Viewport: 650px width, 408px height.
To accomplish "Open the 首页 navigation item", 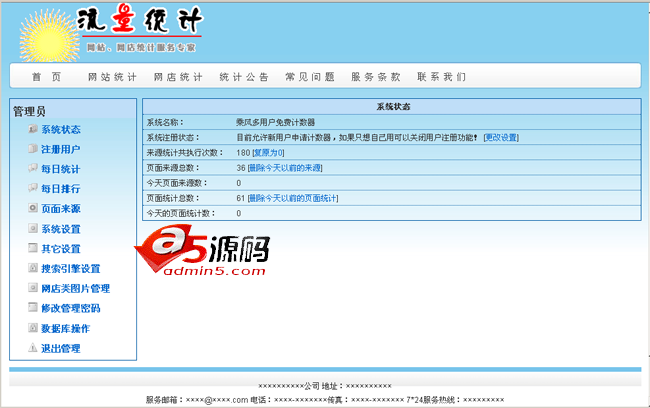I will click(46, 77).
